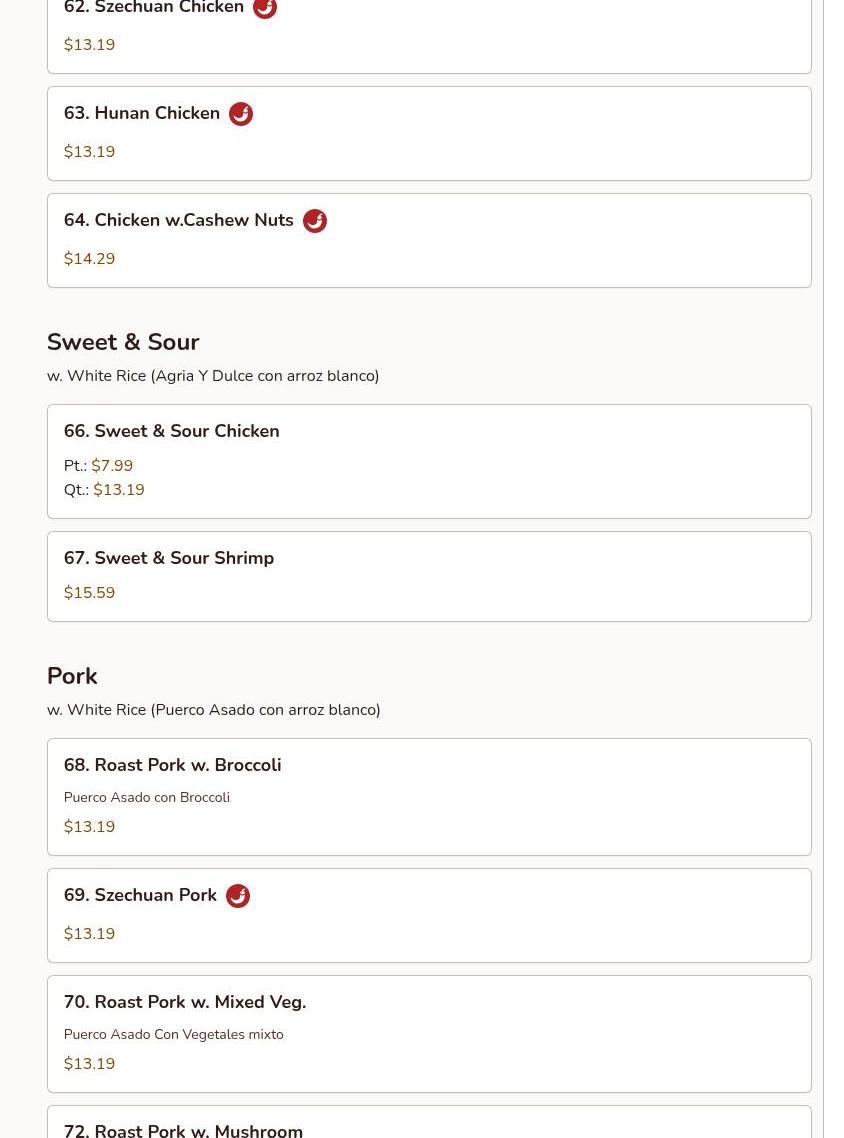
Task: Open 64. Chicken w.Cashew Nuts item
Action: [x=179, y=221]
